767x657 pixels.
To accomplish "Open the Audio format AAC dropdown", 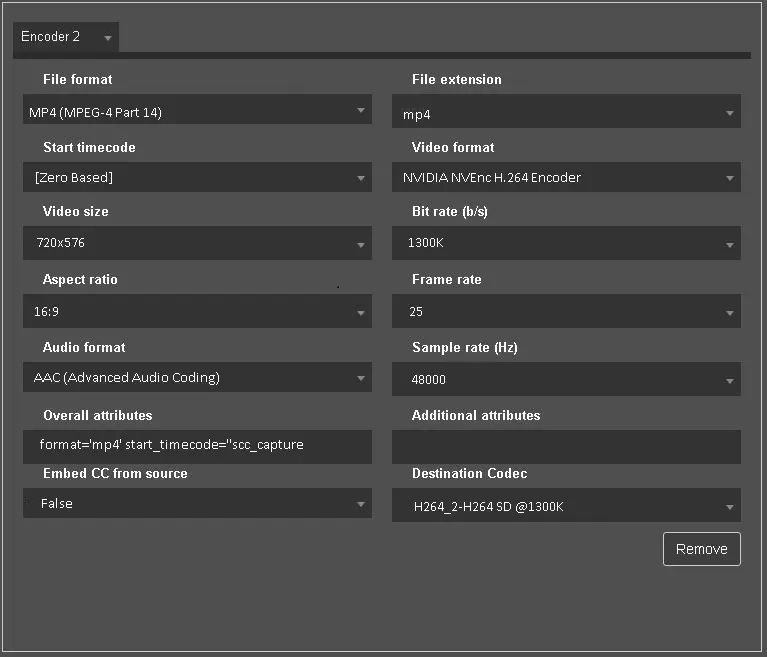I will [x=196, y=378].
